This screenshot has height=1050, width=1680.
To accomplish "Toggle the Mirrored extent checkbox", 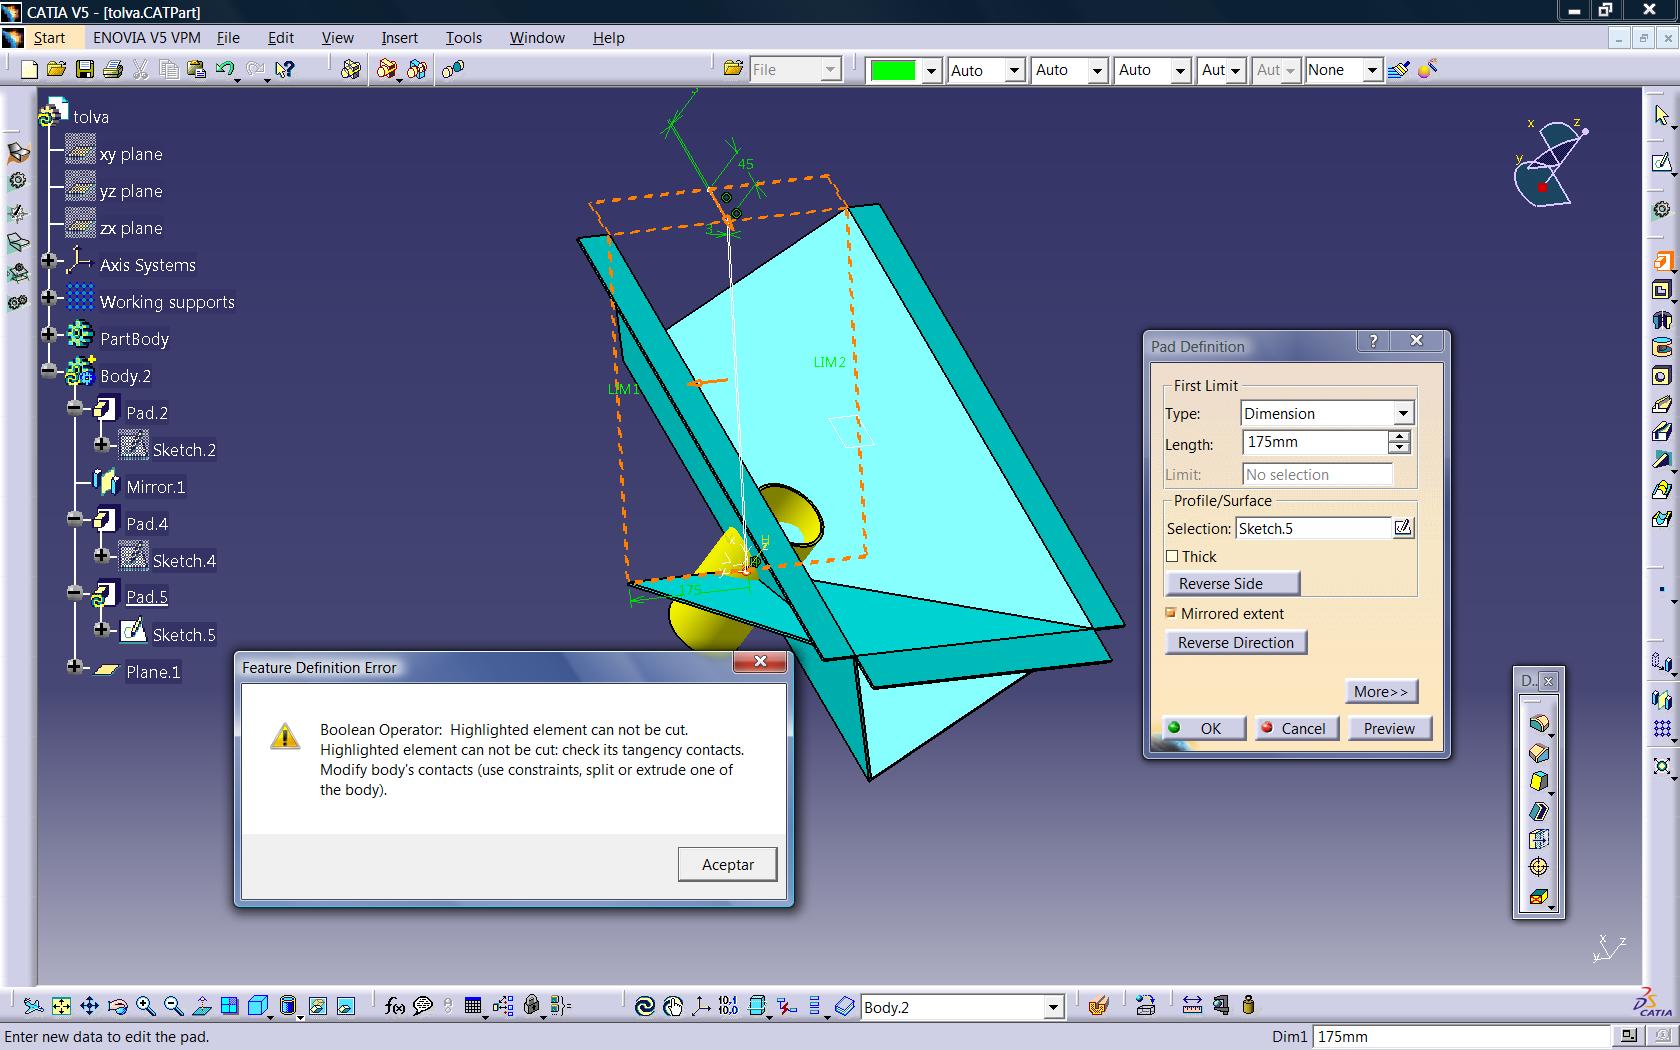I will point(1171,613).
